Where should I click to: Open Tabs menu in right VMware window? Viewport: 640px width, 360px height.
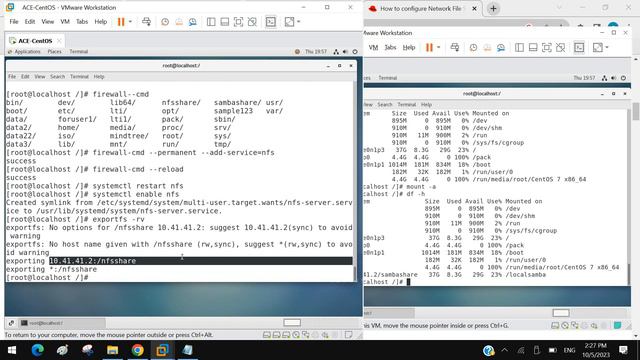[390, 47]
